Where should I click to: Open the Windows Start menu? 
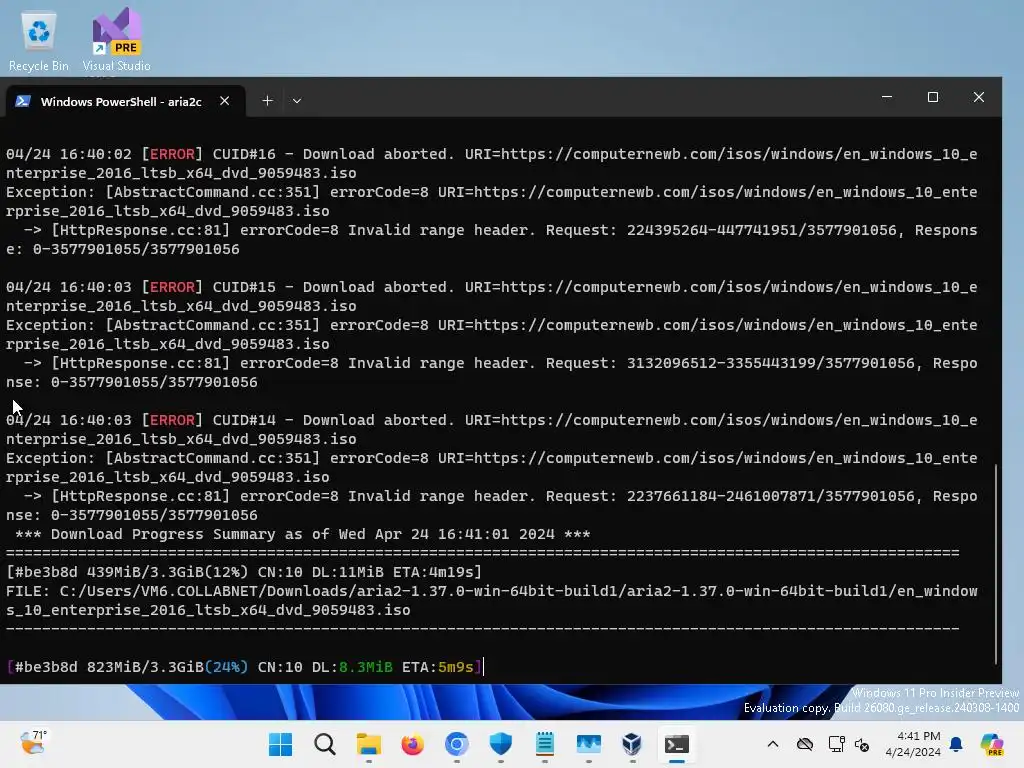coord(281,744)
